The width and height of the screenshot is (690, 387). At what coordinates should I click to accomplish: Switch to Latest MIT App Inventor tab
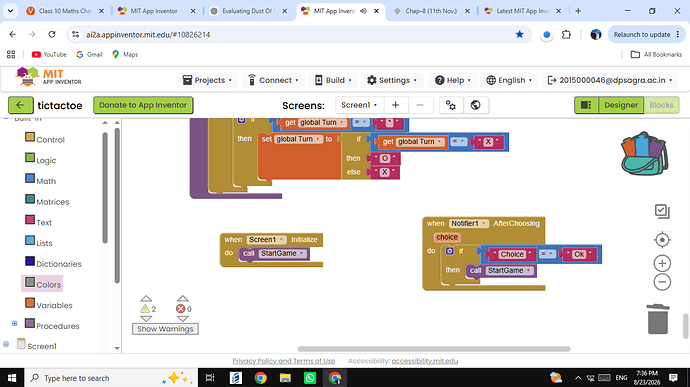click(522, 11)
